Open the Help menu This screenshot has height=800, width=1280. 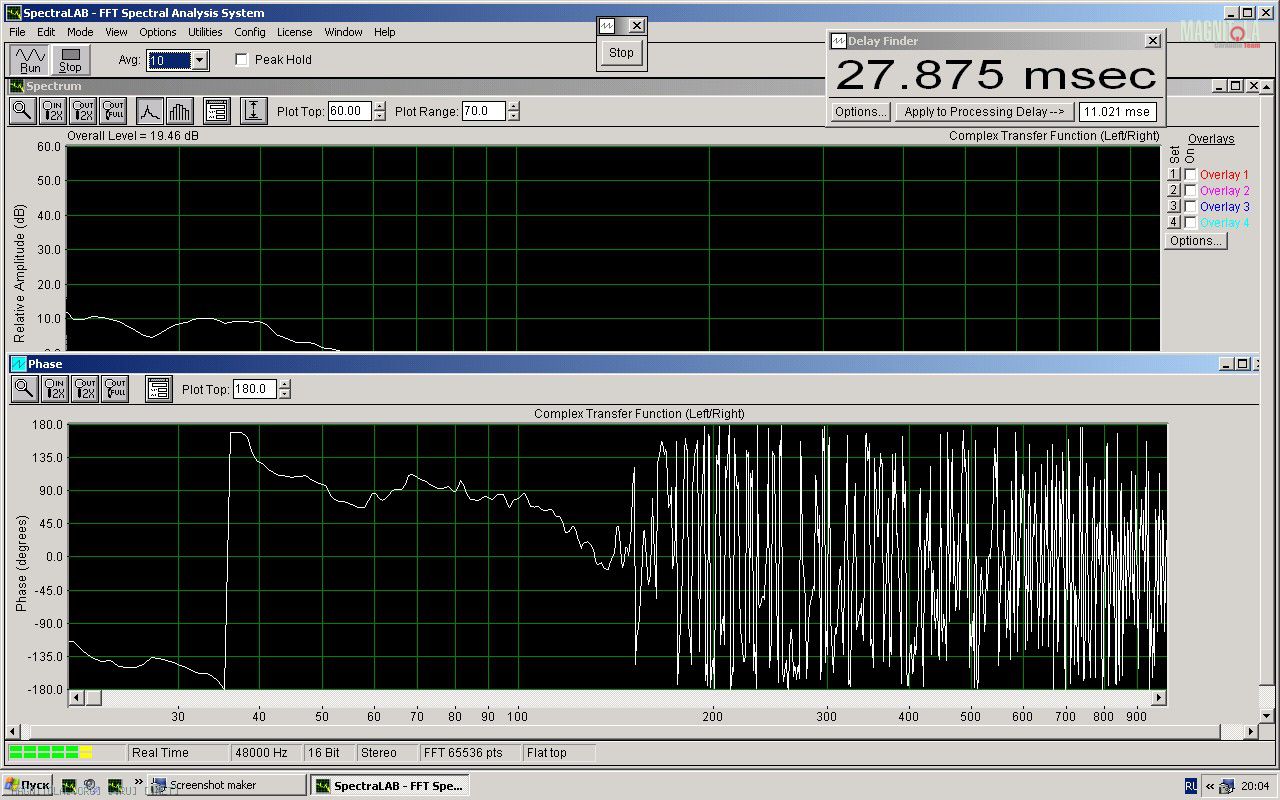point(385,32)
